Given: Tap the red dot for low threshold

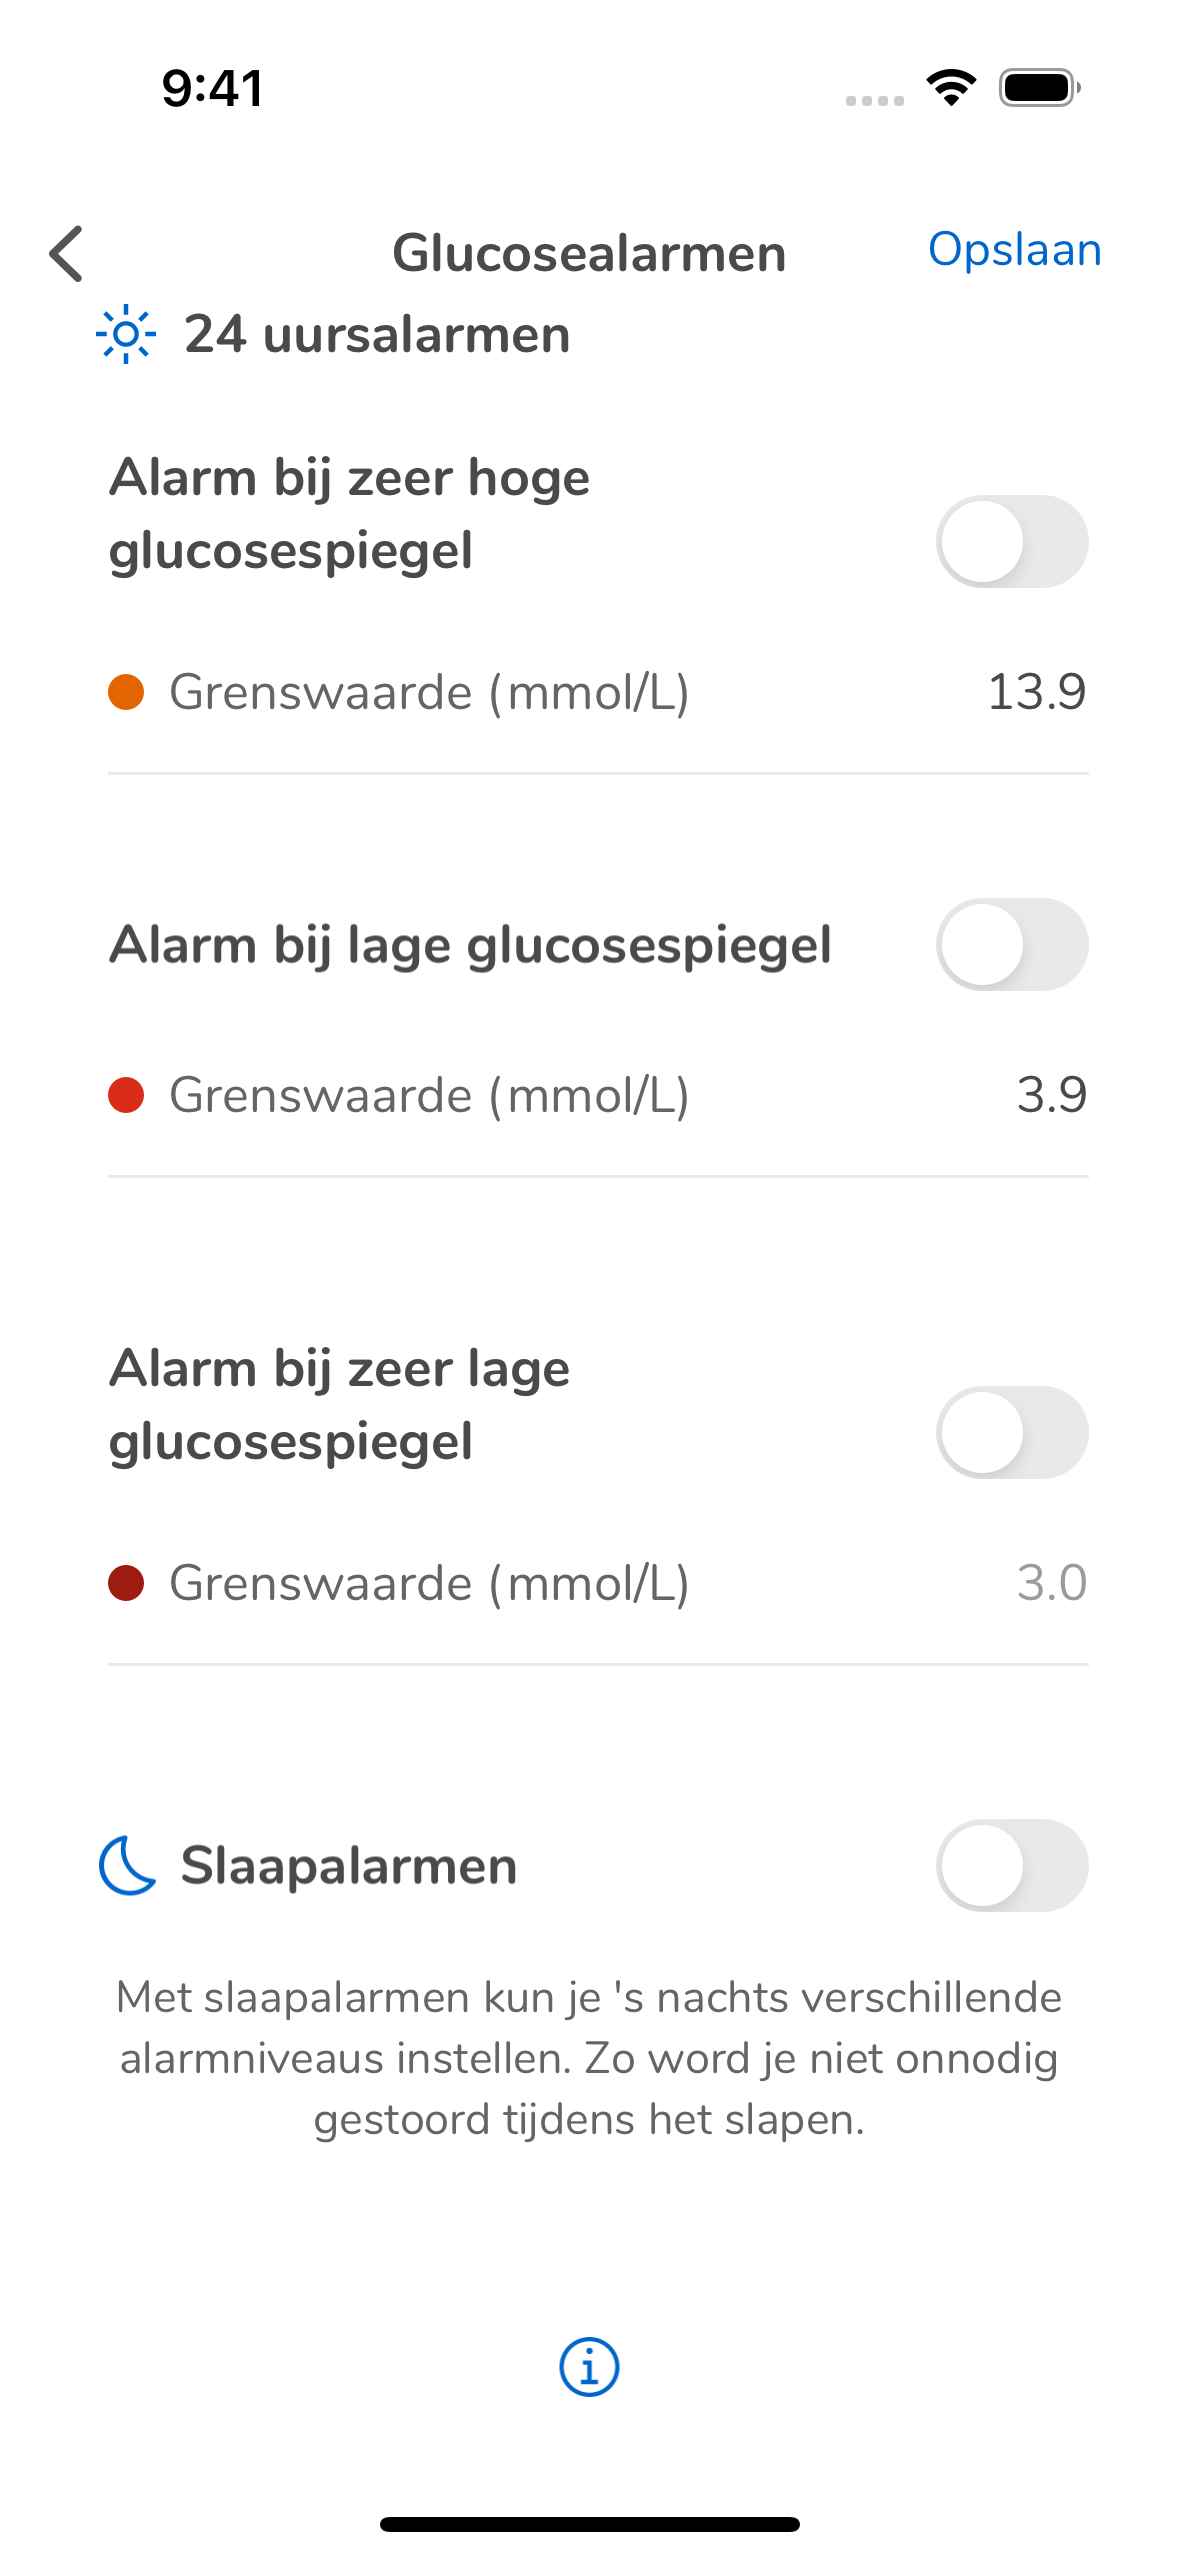Looking at the screenshot, I should [126, 1095].
